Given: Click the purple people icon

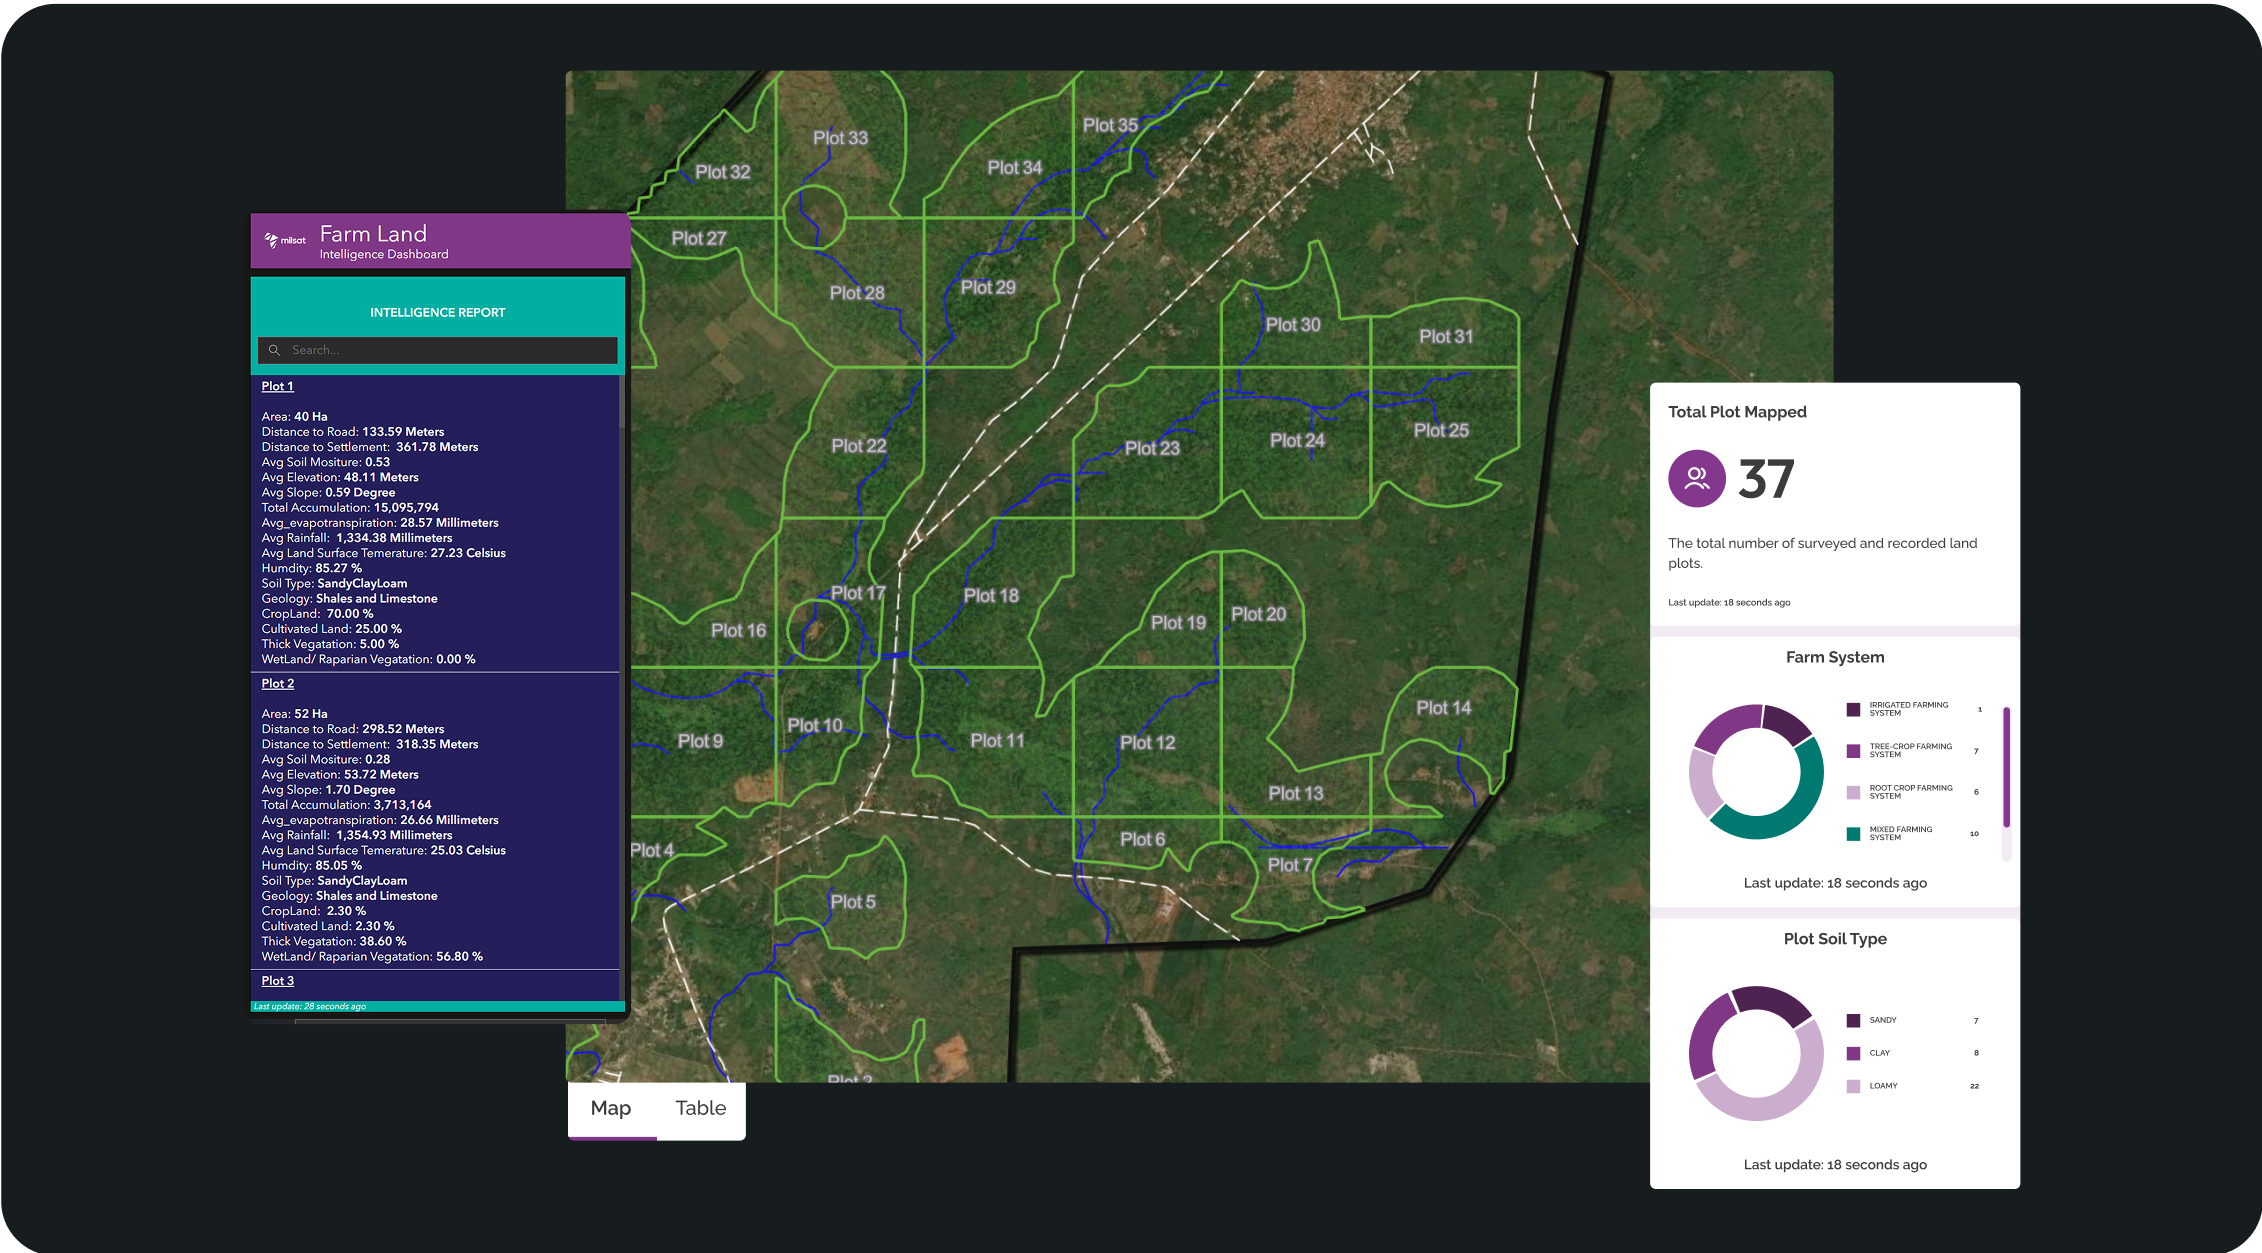Looking at the screenshot, I should click(x=1696, y=478).
